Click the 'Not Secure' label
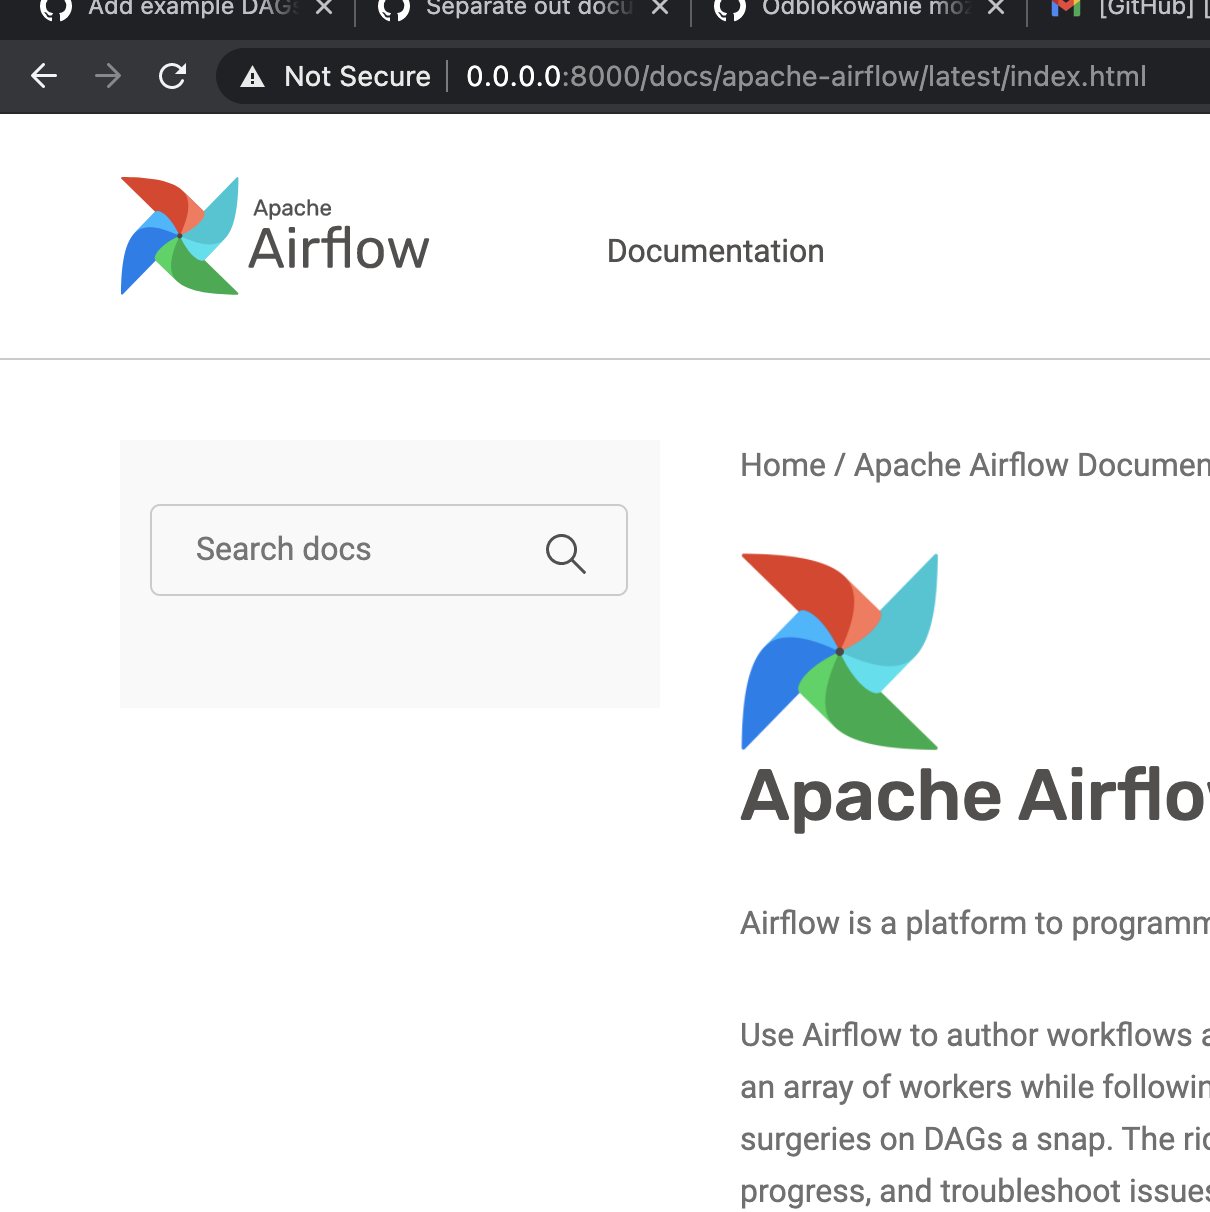Screen dimensions: 1210x1212 tap(357, 77)
